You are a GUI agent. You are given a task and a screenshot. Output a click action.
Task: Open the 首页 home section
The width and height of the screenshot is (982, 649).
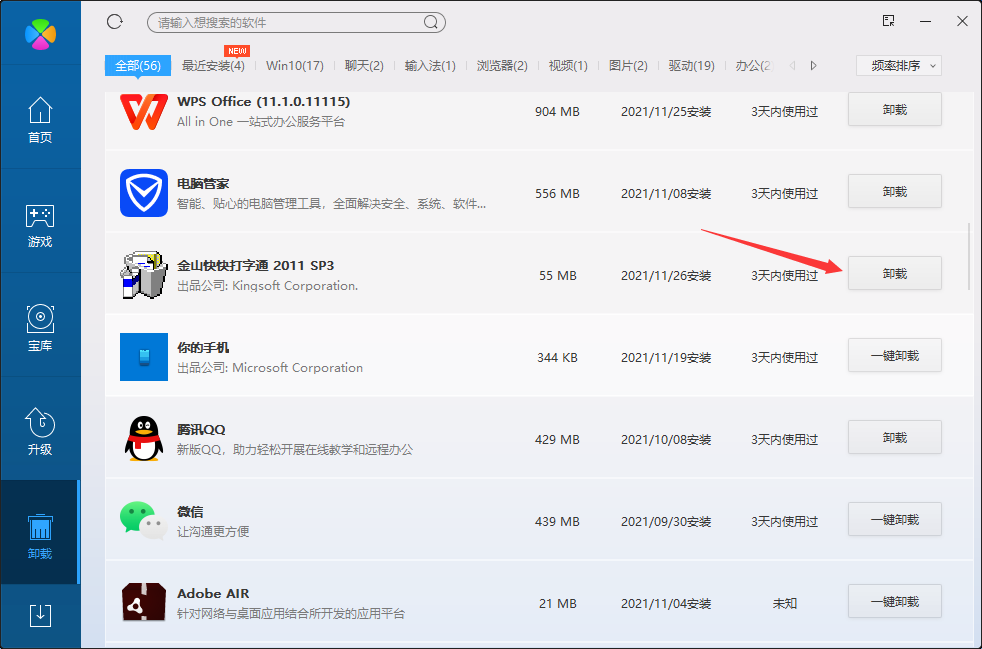pyautogui.click(x=40, y=120)
